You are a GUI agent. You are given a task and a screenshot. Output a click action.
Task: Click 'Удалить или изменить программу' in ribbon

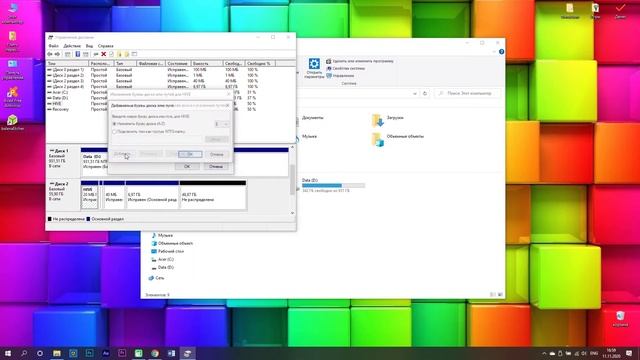click(x=360, y=61)
